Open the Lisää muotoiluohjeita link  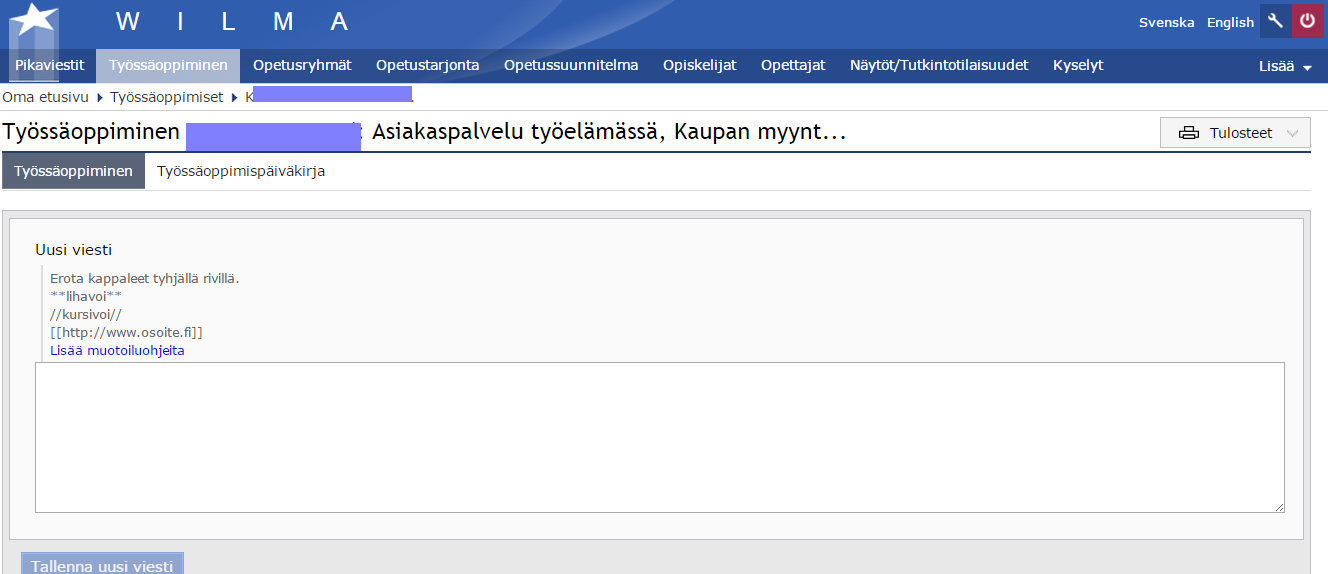click(x=117, y=351)
